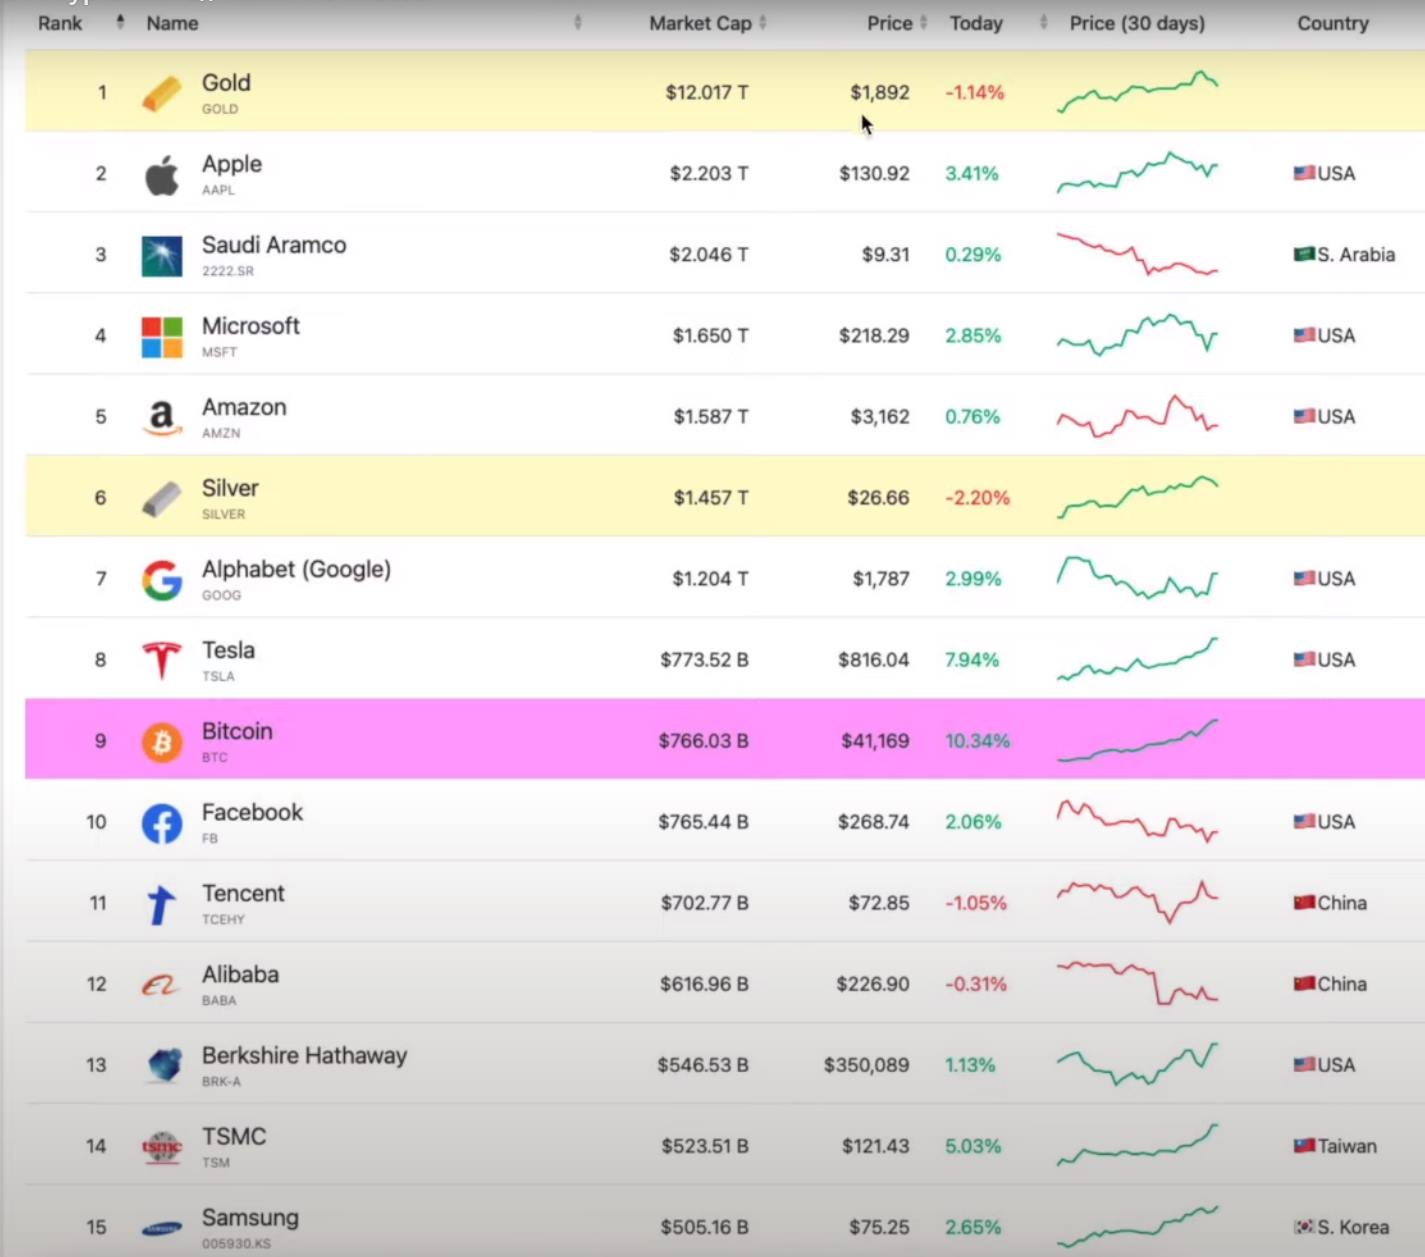
Task: Click Gold's $12.017 T market cap
Action: tap(706, 92)
